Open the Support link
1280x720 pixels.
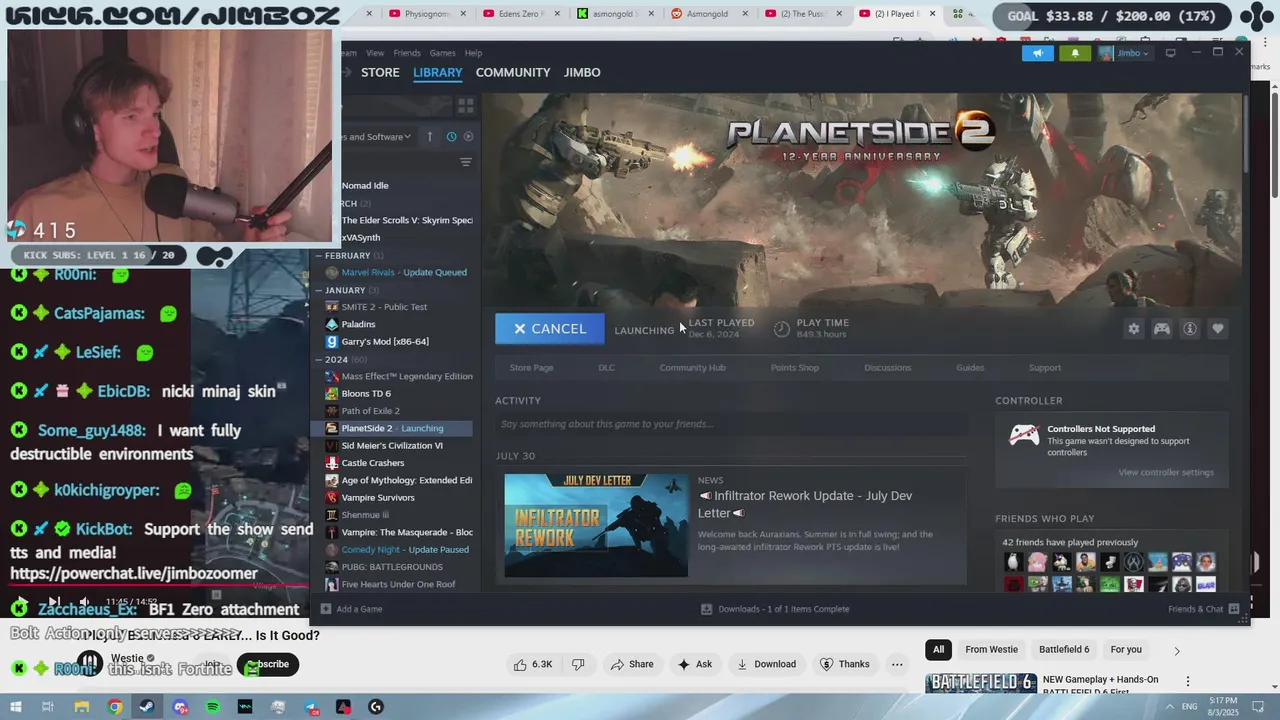coord(1045,368)
